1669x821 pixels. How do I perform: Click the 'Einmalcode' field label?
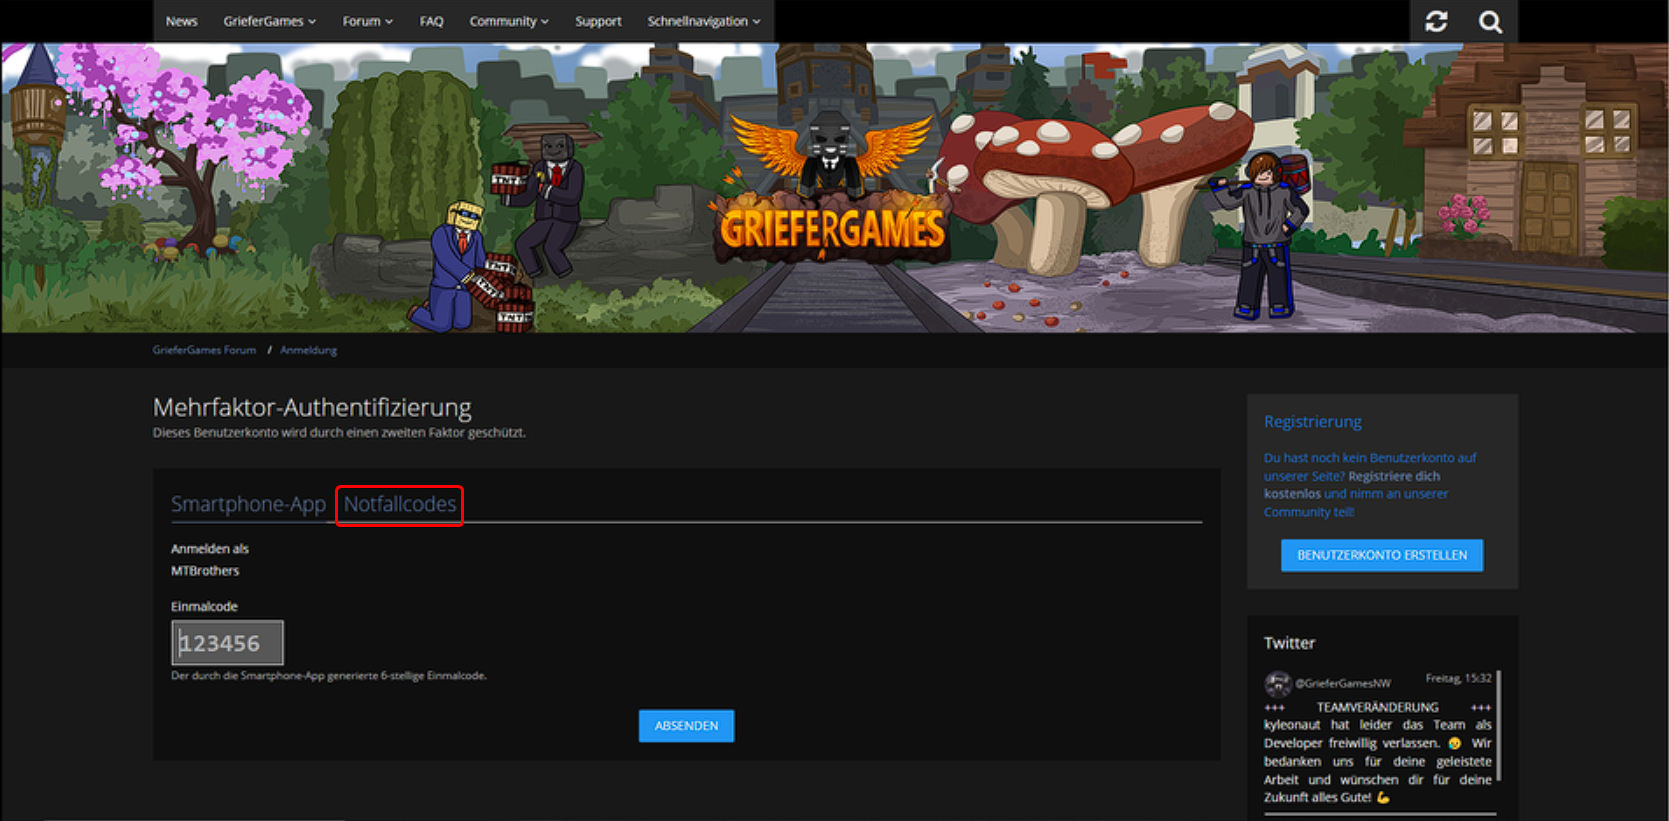coord(204,607)
